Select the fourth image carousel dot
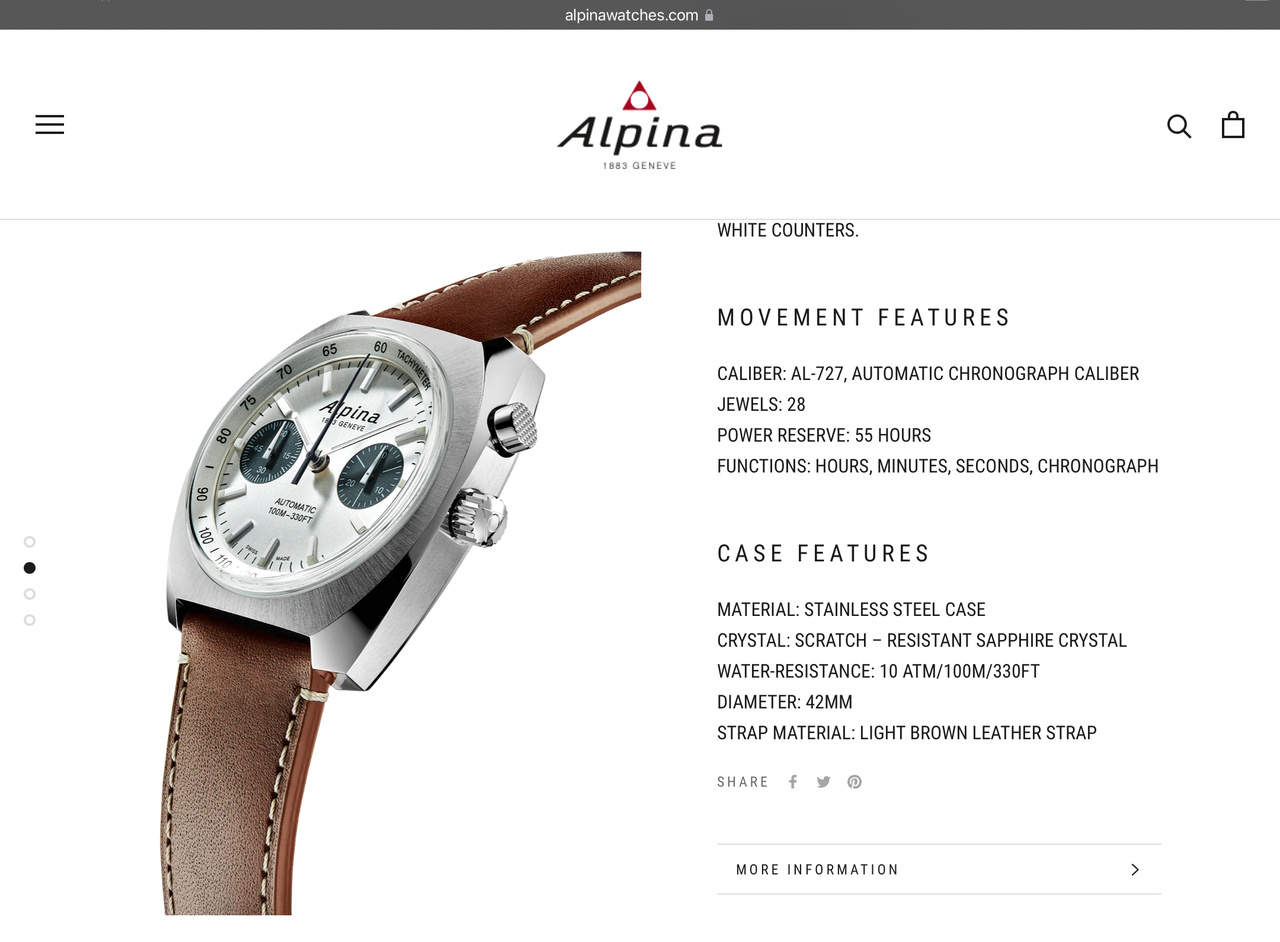The height and width of the screenshot is (942, 1280). coord(30,620)
